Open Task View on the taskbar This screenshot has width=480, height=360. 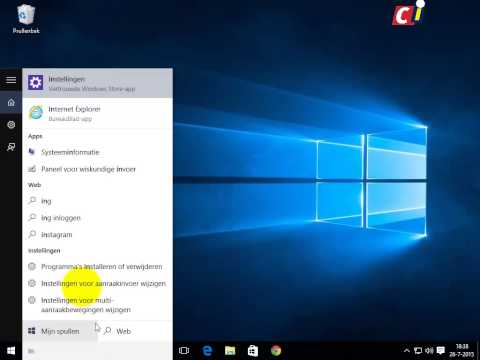[x=184, y=351]
